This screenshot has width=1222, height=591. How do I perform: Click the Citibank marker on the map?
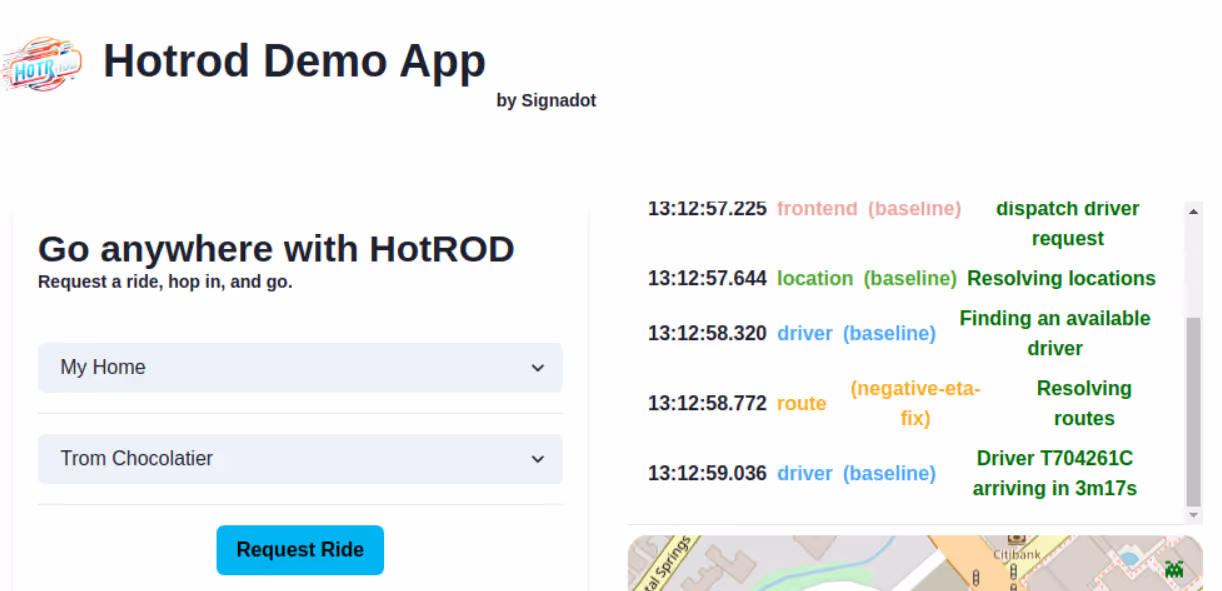(1016, 546)
